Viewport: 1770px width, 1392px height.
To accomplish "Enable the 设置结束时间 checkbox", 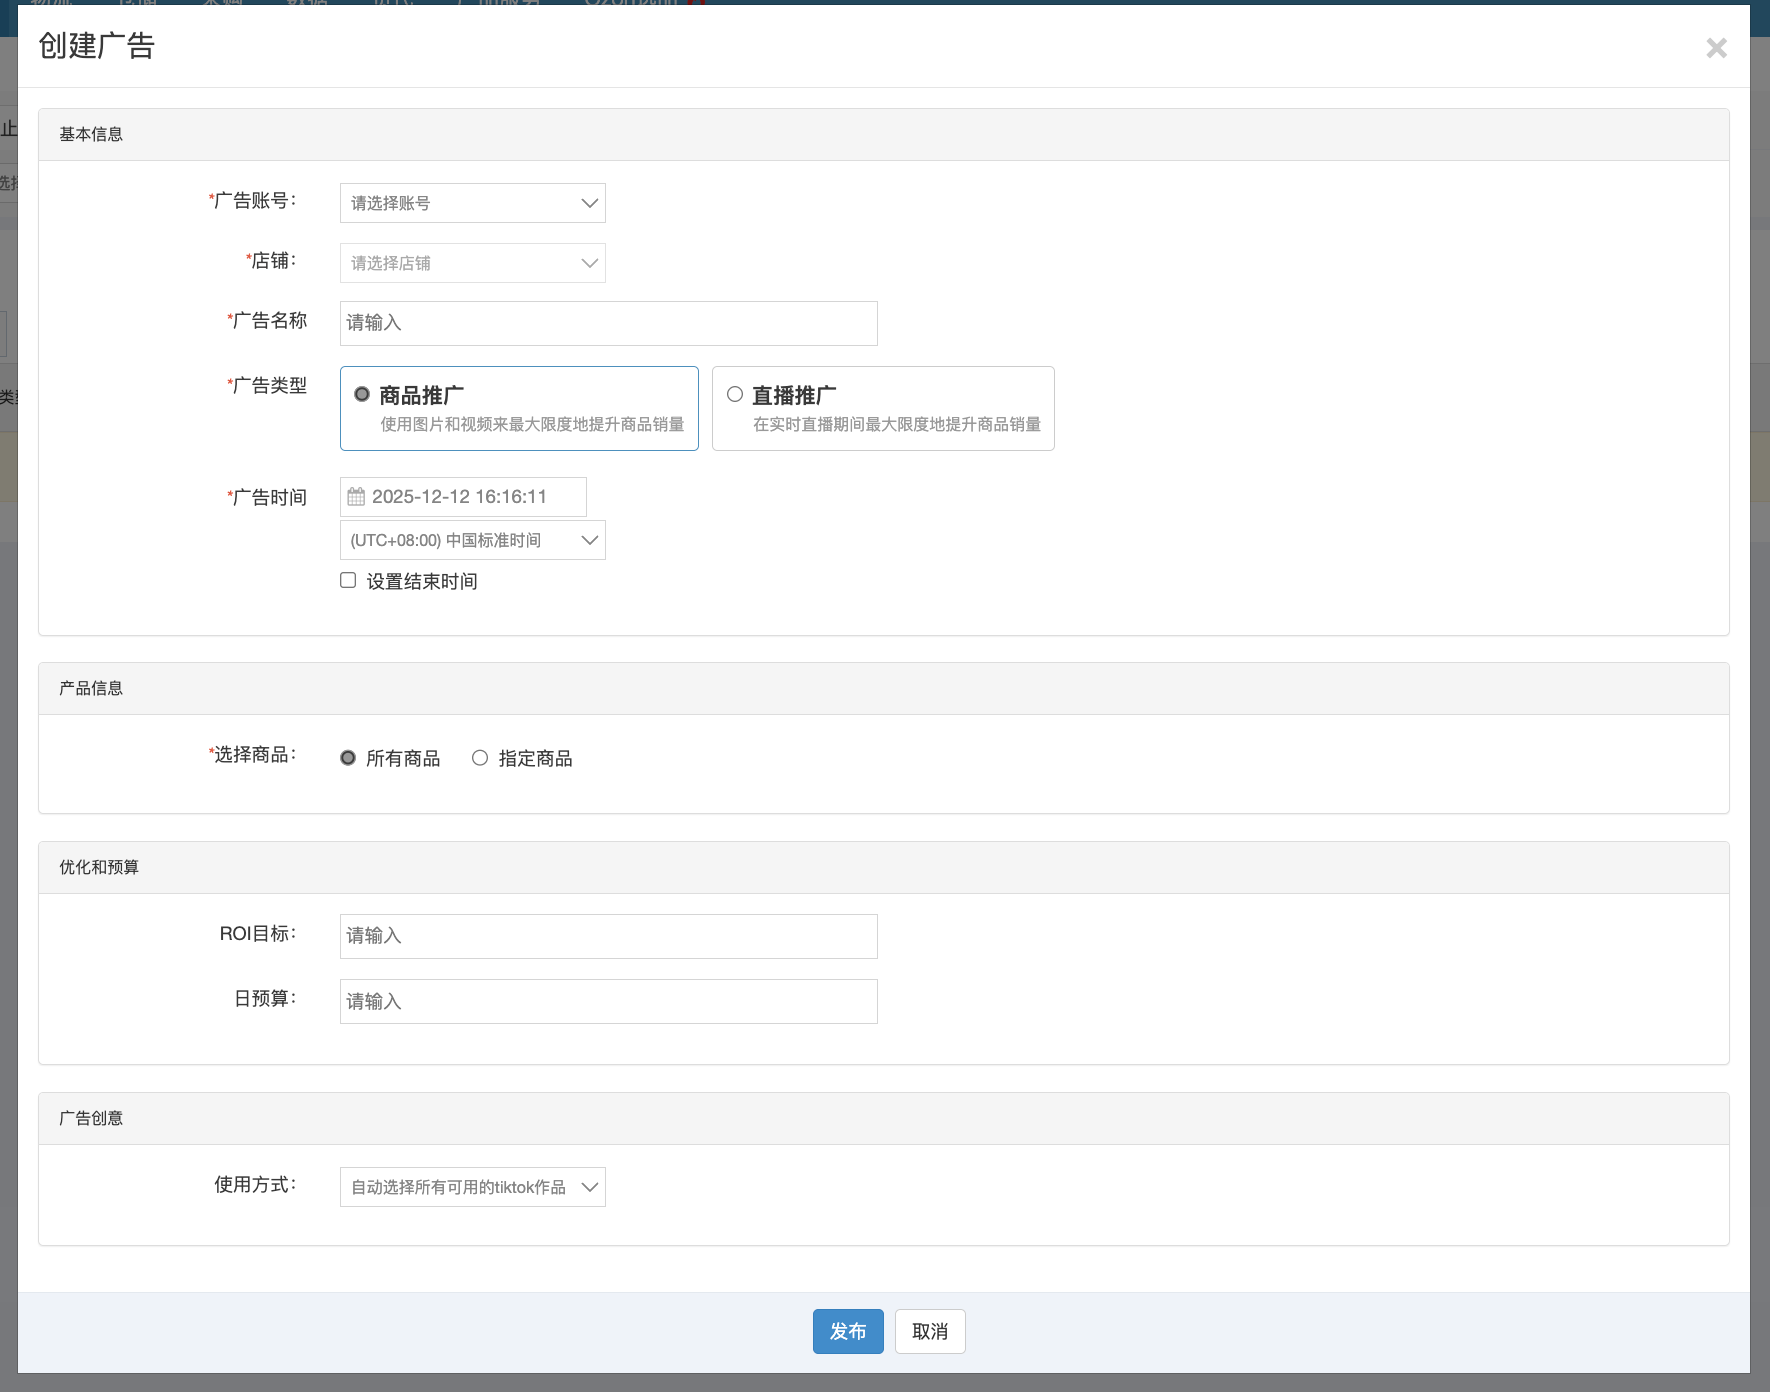I will click(x=348, y=580).
